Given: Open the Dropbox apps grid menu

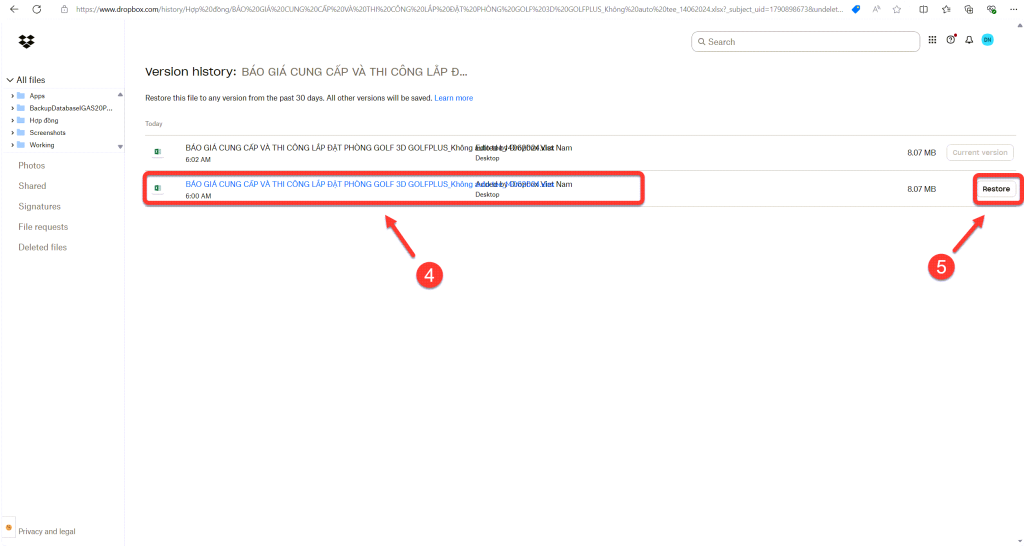Looking at the screenshot, I should tap(932, 41).
